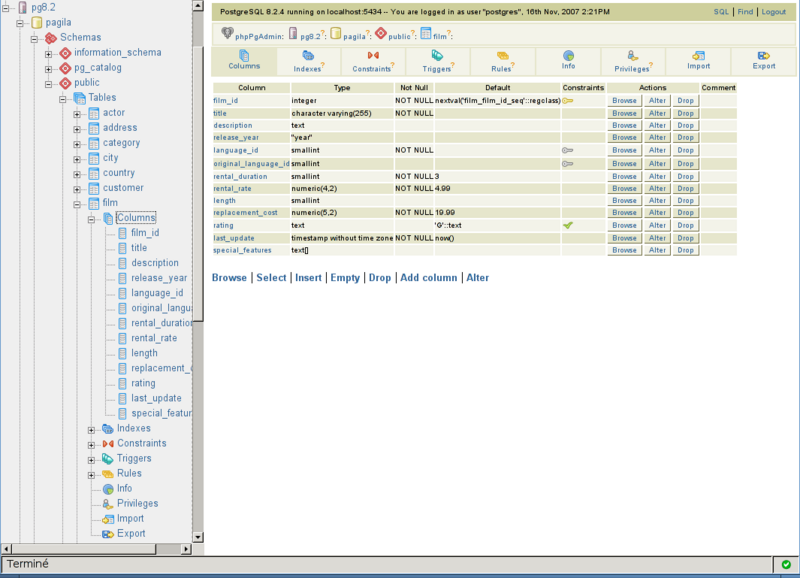Click the sidebar horizontal scrollbar right arrow
This screenshot has width=800, height=578.
coord(197,549)
